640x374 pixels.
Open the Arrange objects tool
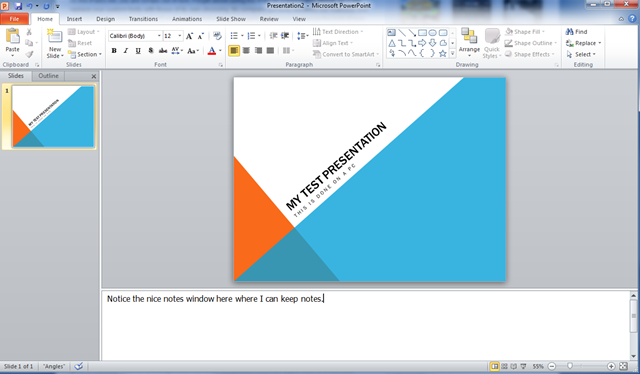(x=469, y=43)
